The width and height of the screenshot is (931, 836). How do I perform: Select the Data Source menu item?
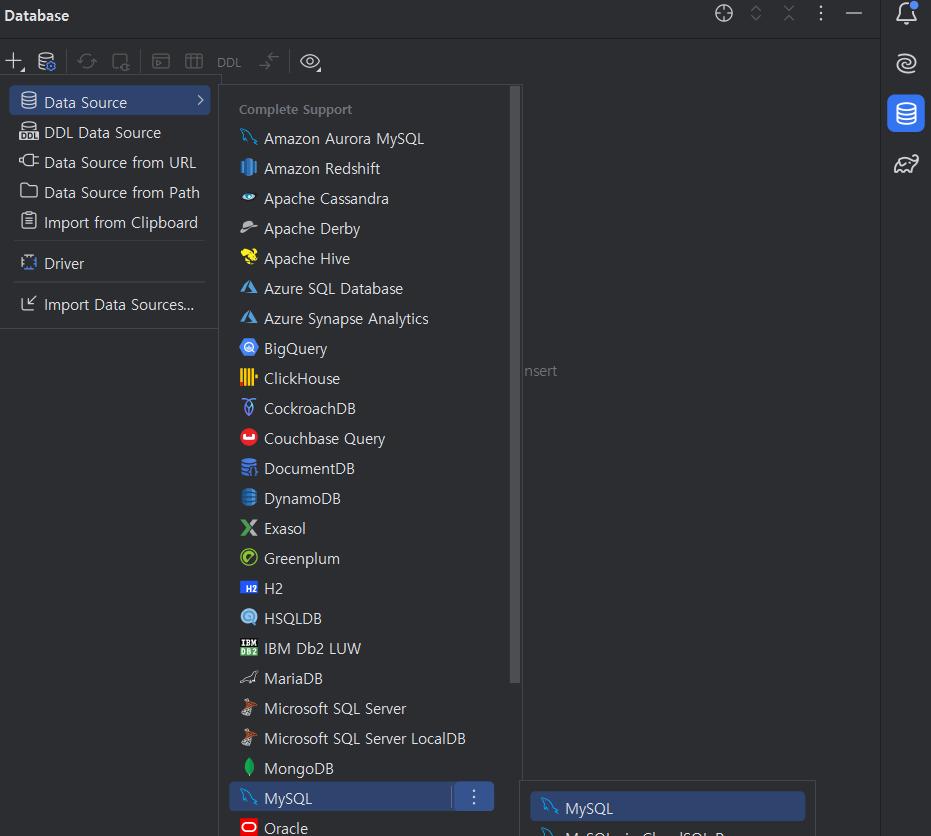[110, 101]
